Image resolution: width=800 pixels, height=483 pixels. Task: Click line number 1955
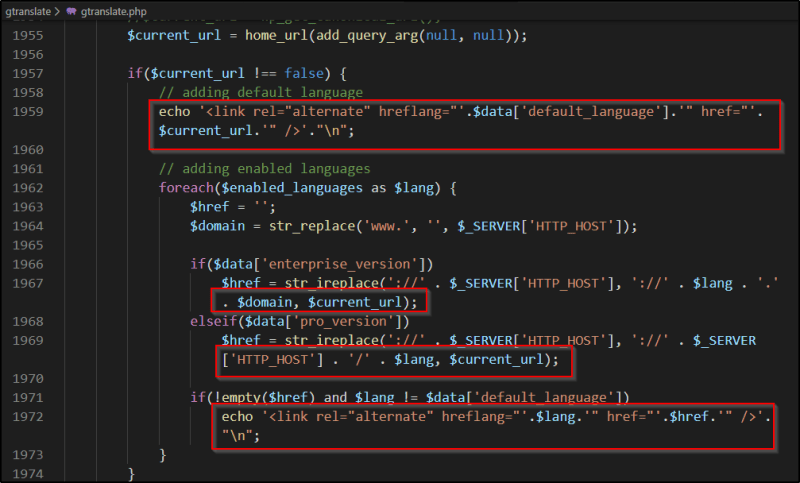click(x=28, y=35)
